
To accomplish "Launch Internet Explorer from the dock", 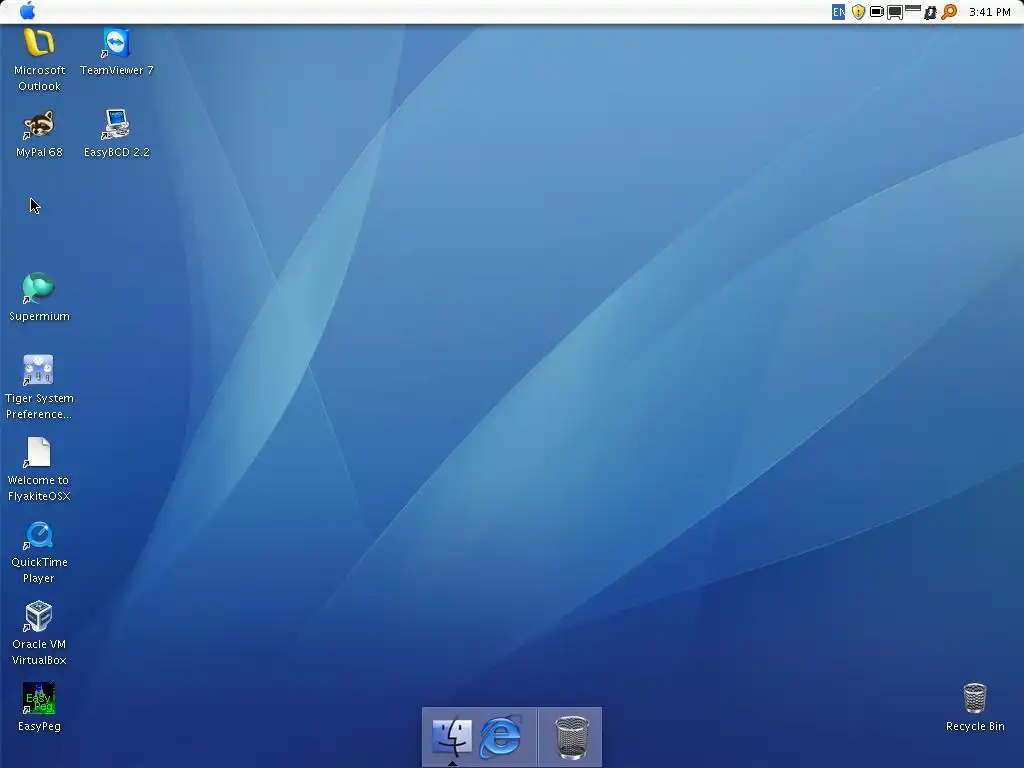I will click(501, 737).
